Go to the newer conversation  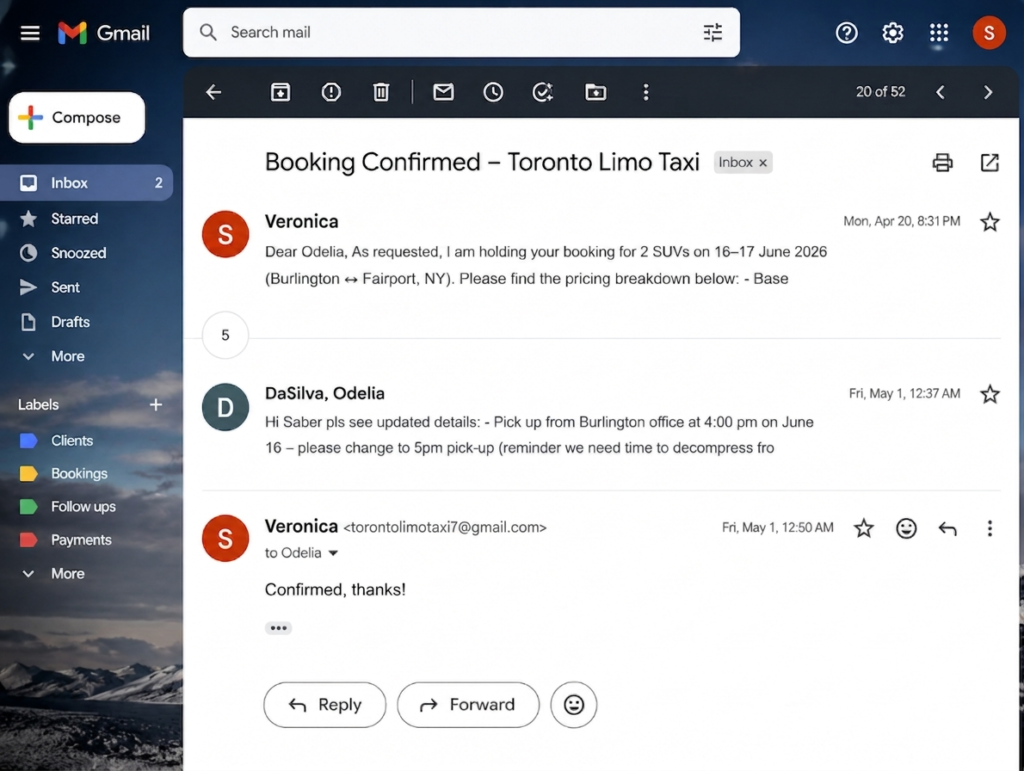(940, 92)
